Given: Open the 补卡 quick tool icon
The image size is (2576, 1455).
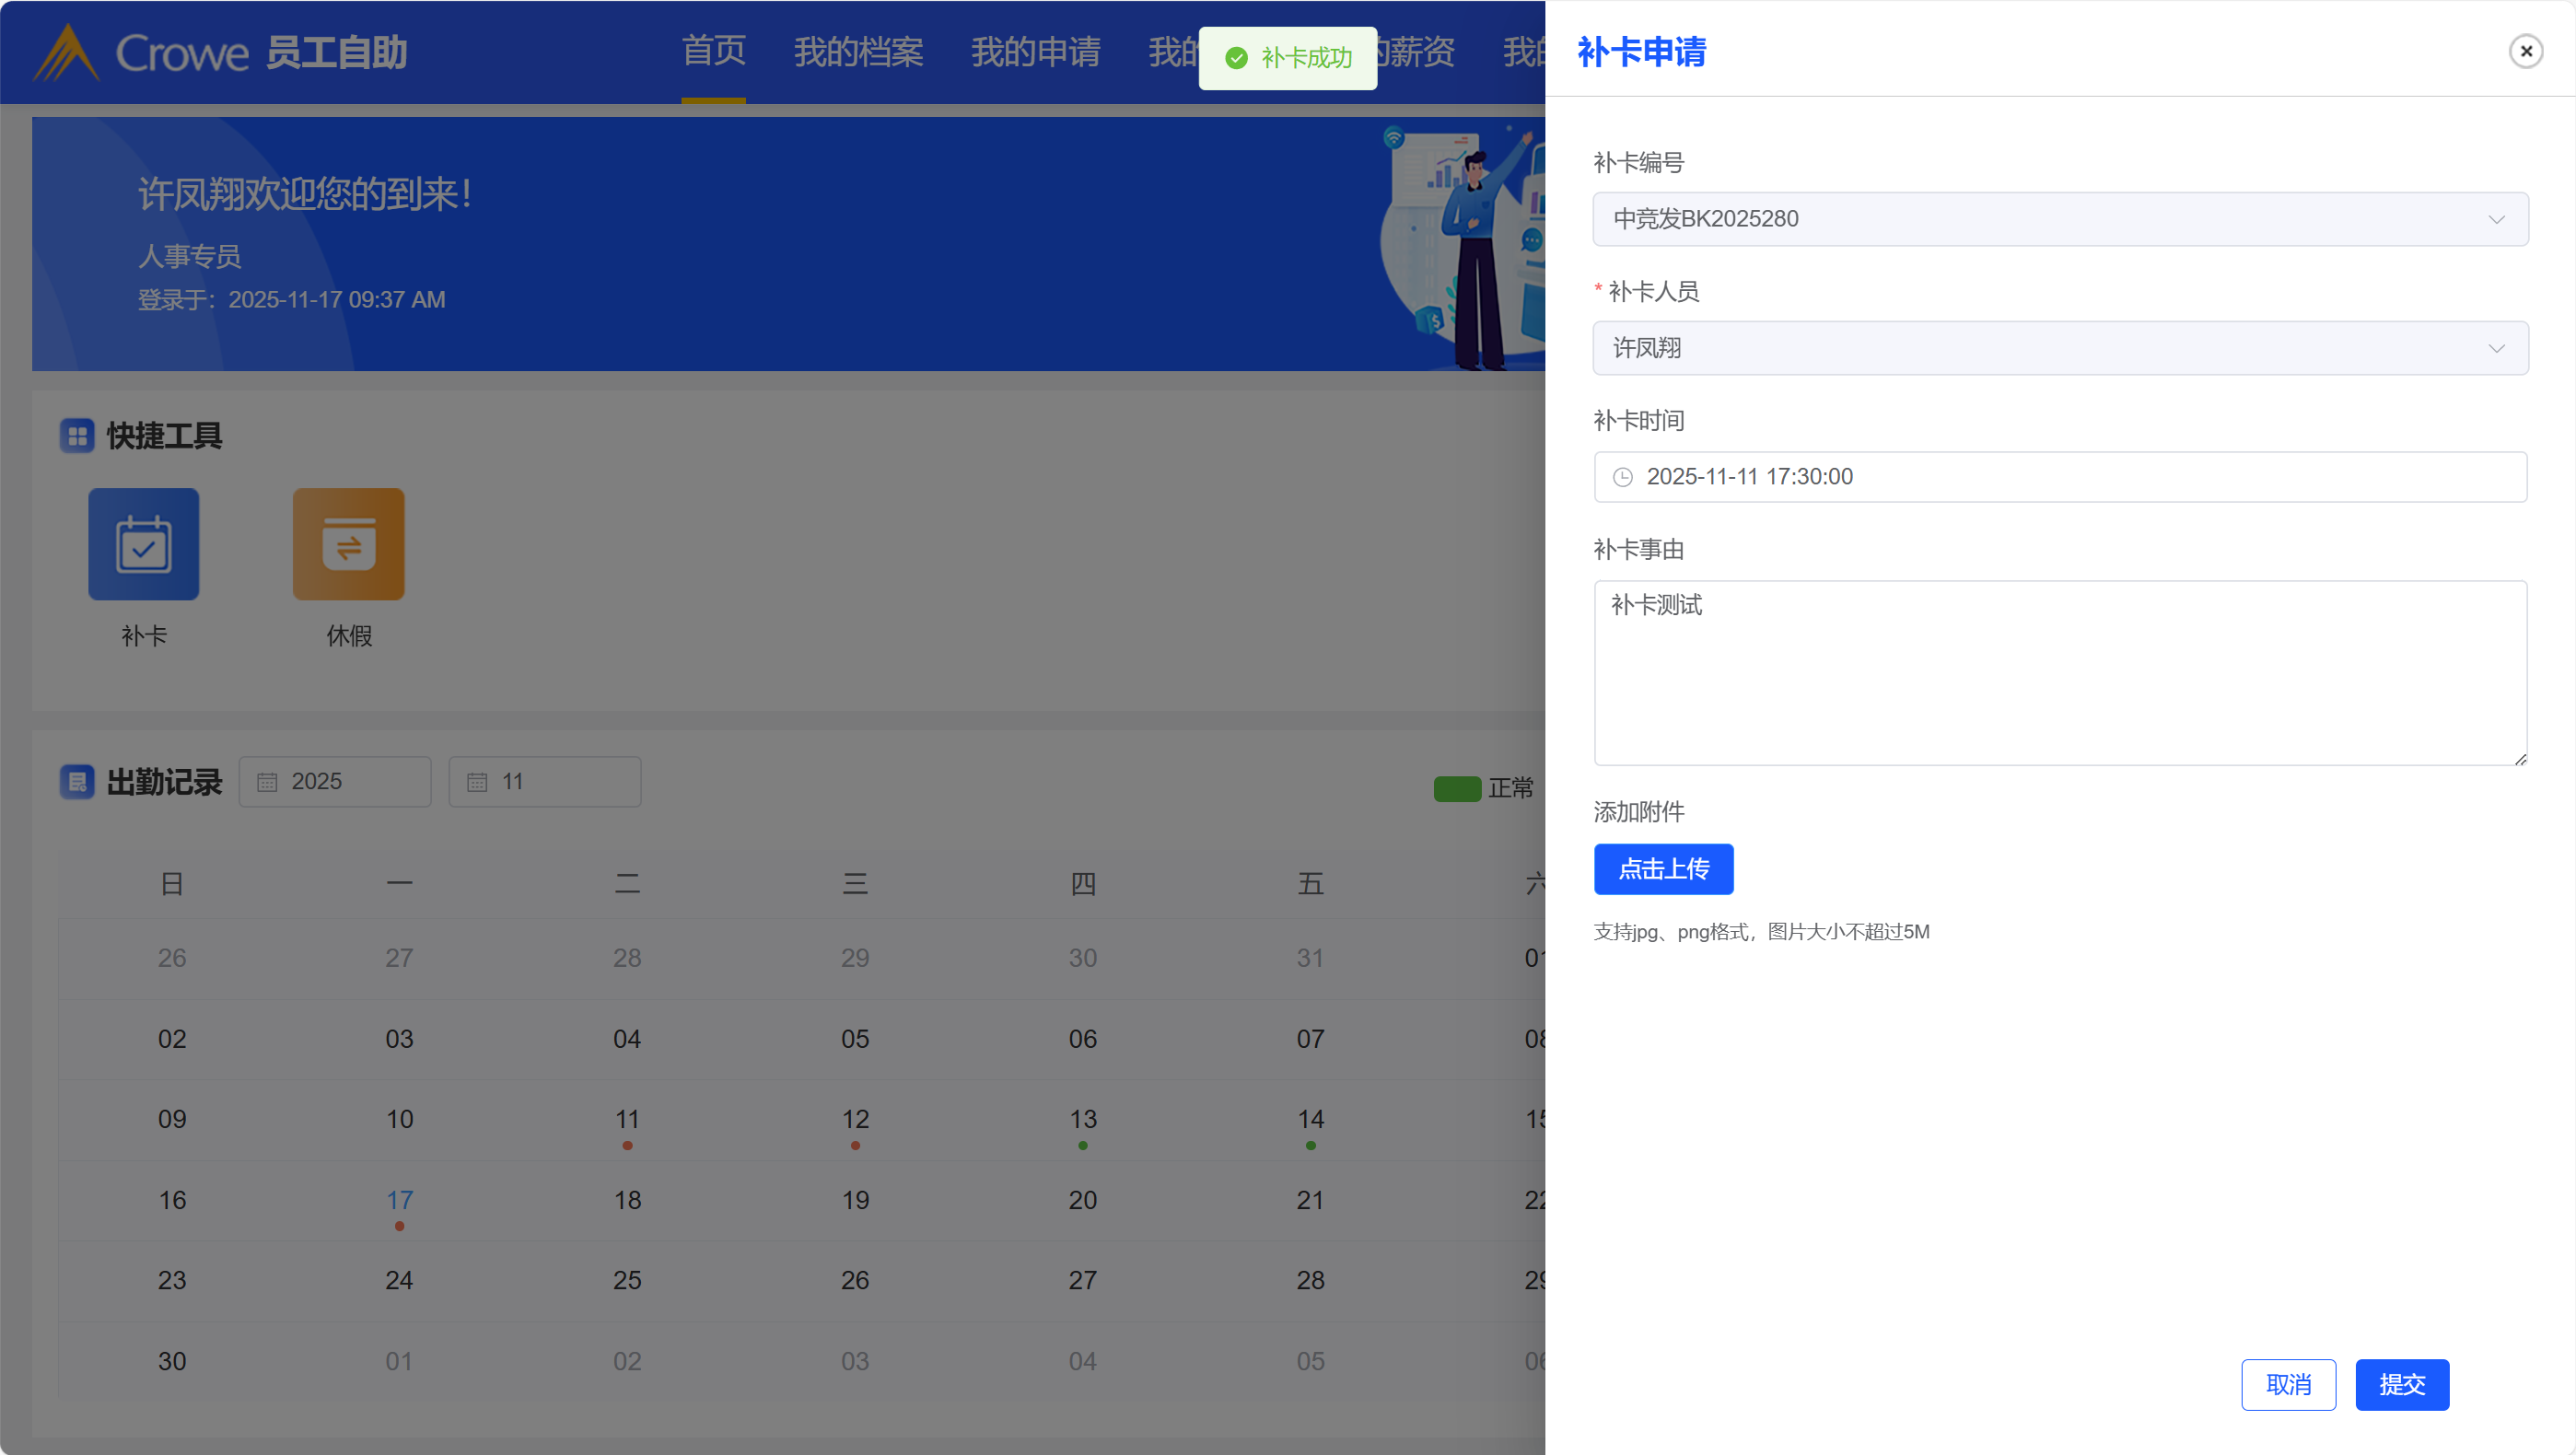Looking at the screenshot, I should pyautogui.click(x=144, y=544).
